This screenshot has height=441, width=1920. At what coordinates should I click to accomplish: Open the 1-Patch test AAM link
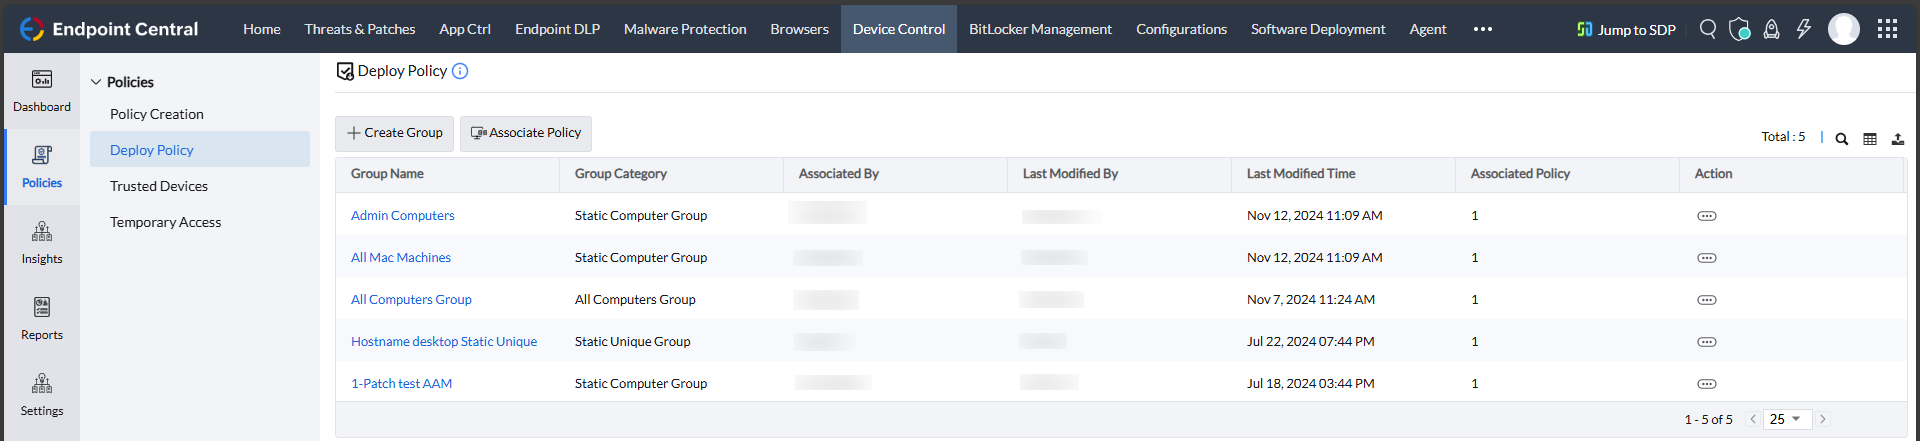pyautogui.click(x=401, y=384)
